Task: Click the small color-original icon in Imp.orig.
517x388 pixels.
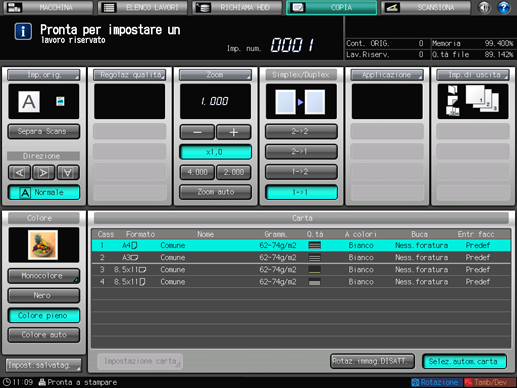Action: point(60,101)
